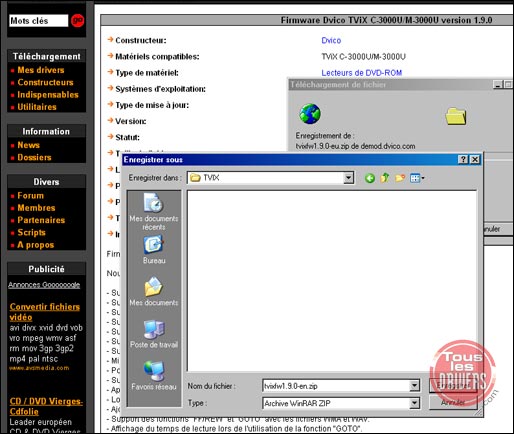Click the Annuler button in save dialog
The image size is (514, 434).
pos(453,403)
